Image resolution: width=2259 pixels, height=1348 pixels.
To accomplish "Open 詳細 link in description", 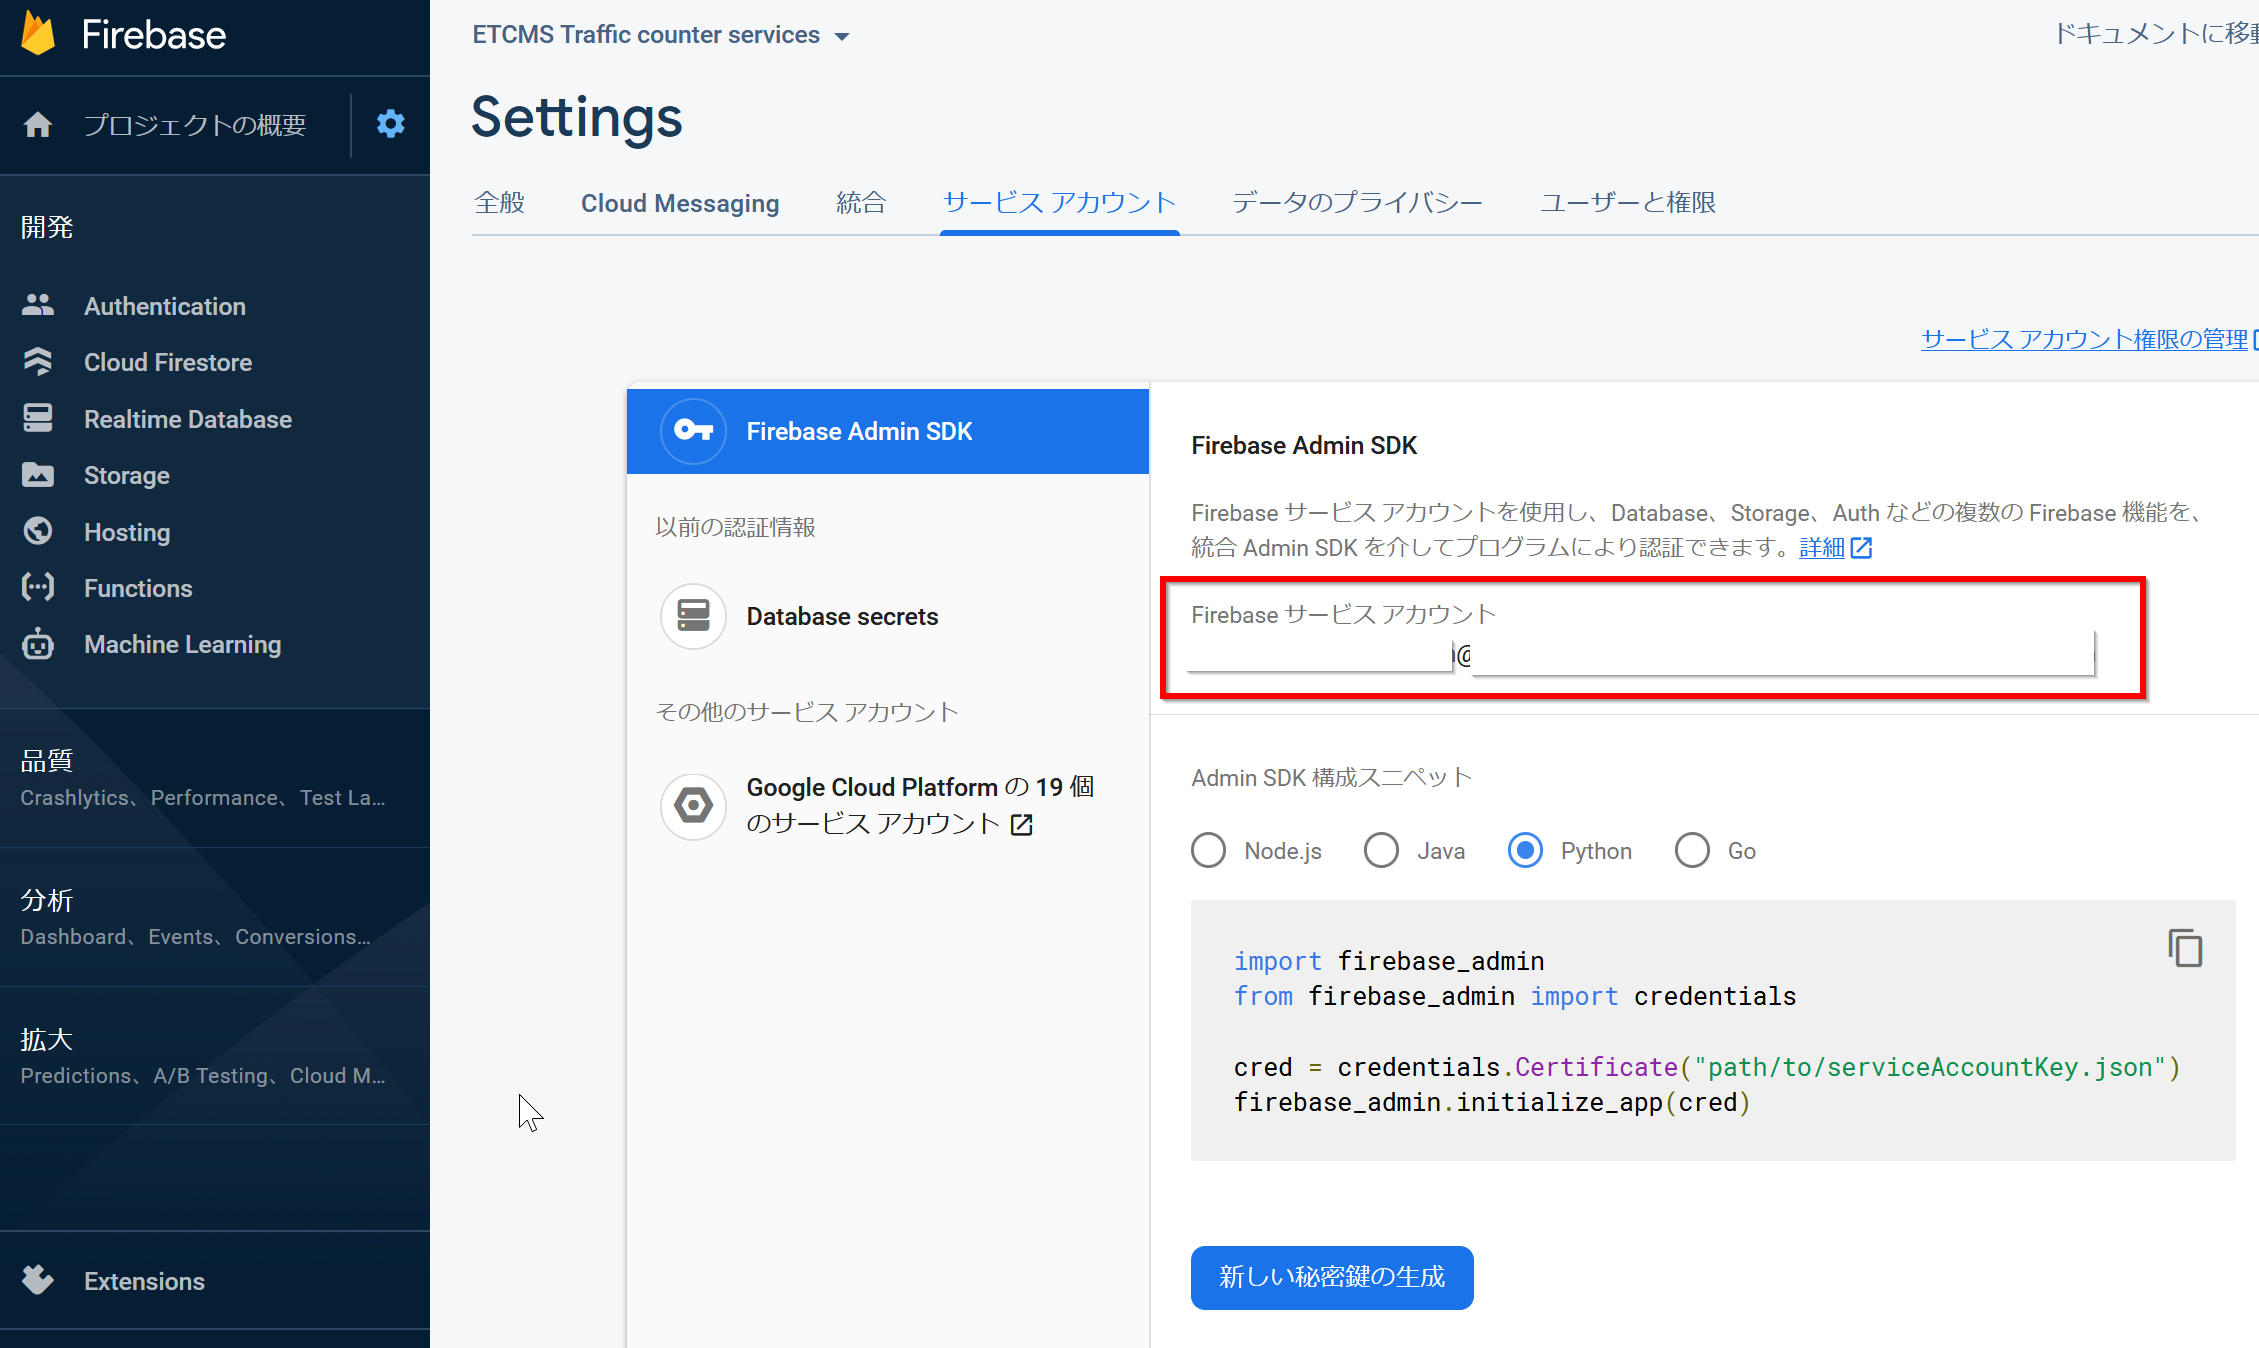I will (1822, 548).
